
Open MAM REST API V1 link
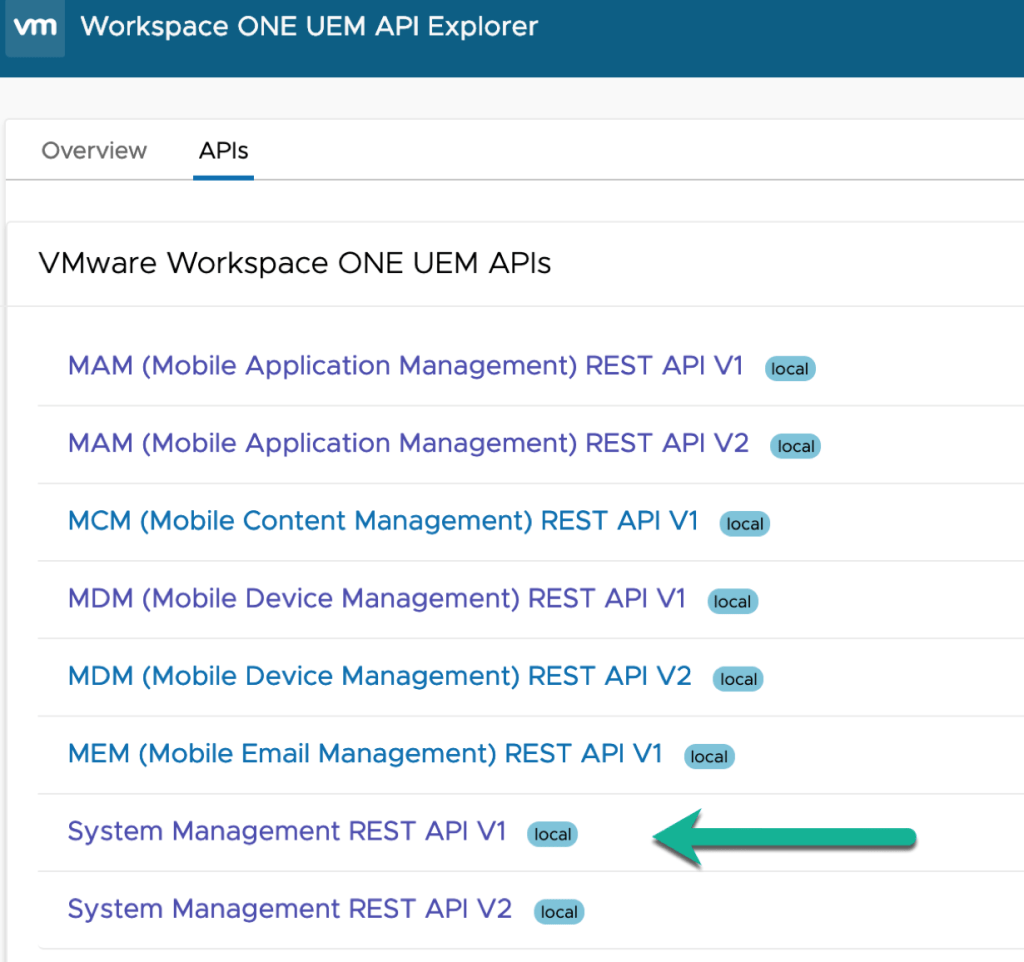coord(405,366)
